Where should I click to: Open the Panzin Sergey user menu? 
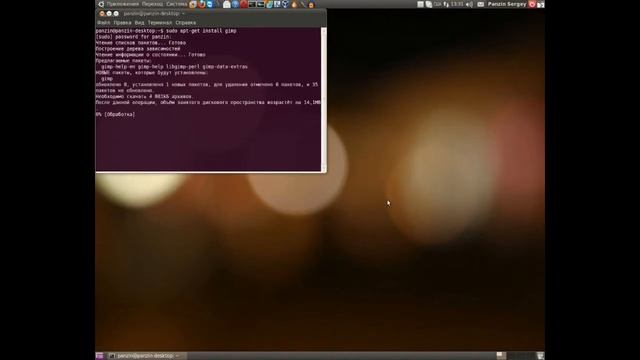tap(507, 4)
